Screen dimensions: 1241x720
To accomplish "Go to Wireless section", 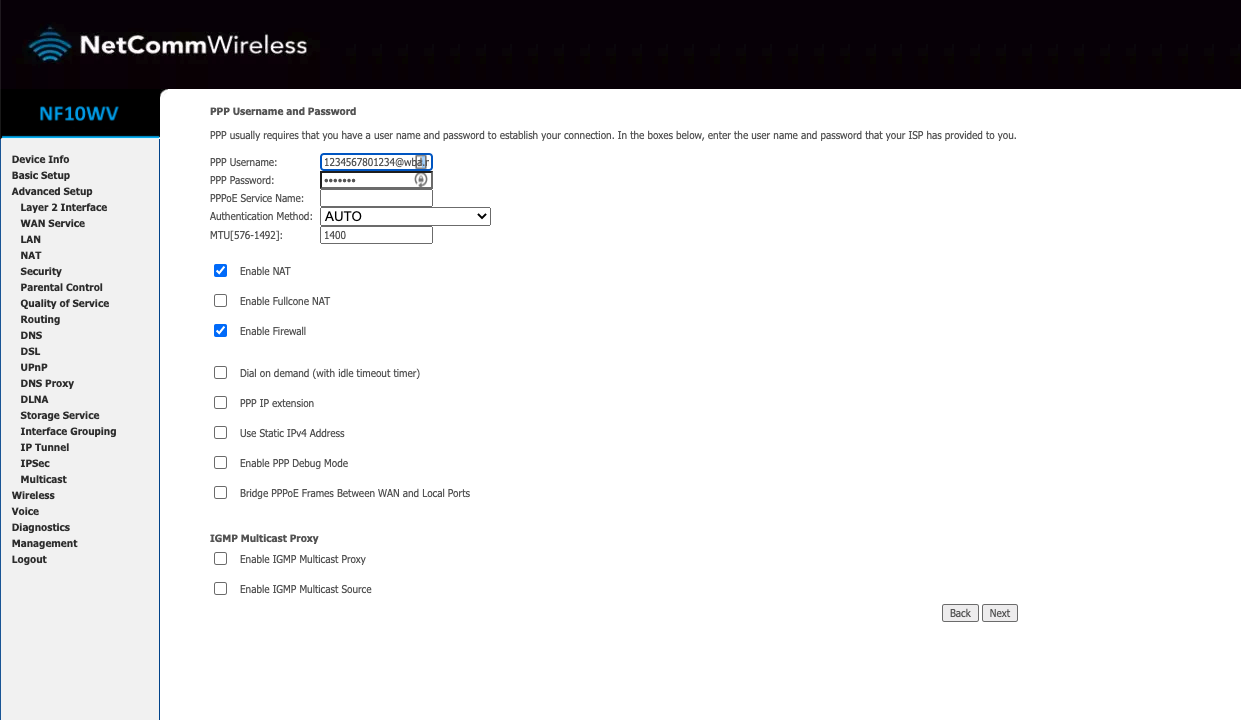I will click(33, 496).
